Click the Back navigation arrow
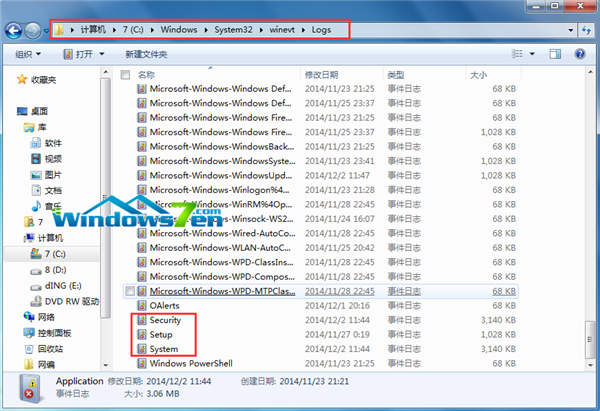This screenshot has height=411, width=600. coord(13,30)
